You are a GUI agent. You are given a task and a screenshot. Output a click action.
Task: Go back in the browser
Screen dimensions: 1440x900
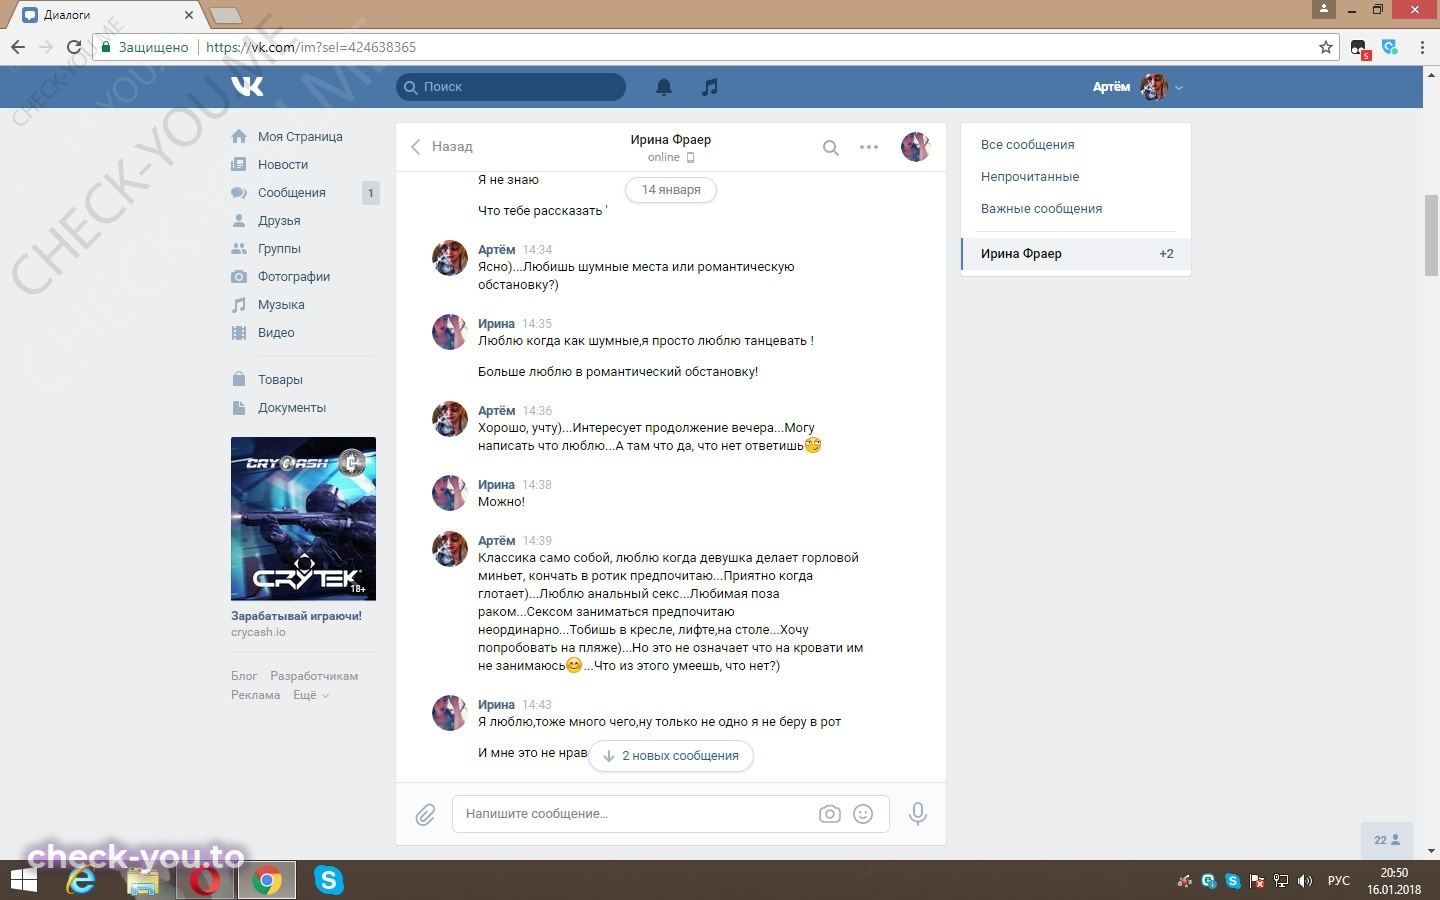(18, 47)
